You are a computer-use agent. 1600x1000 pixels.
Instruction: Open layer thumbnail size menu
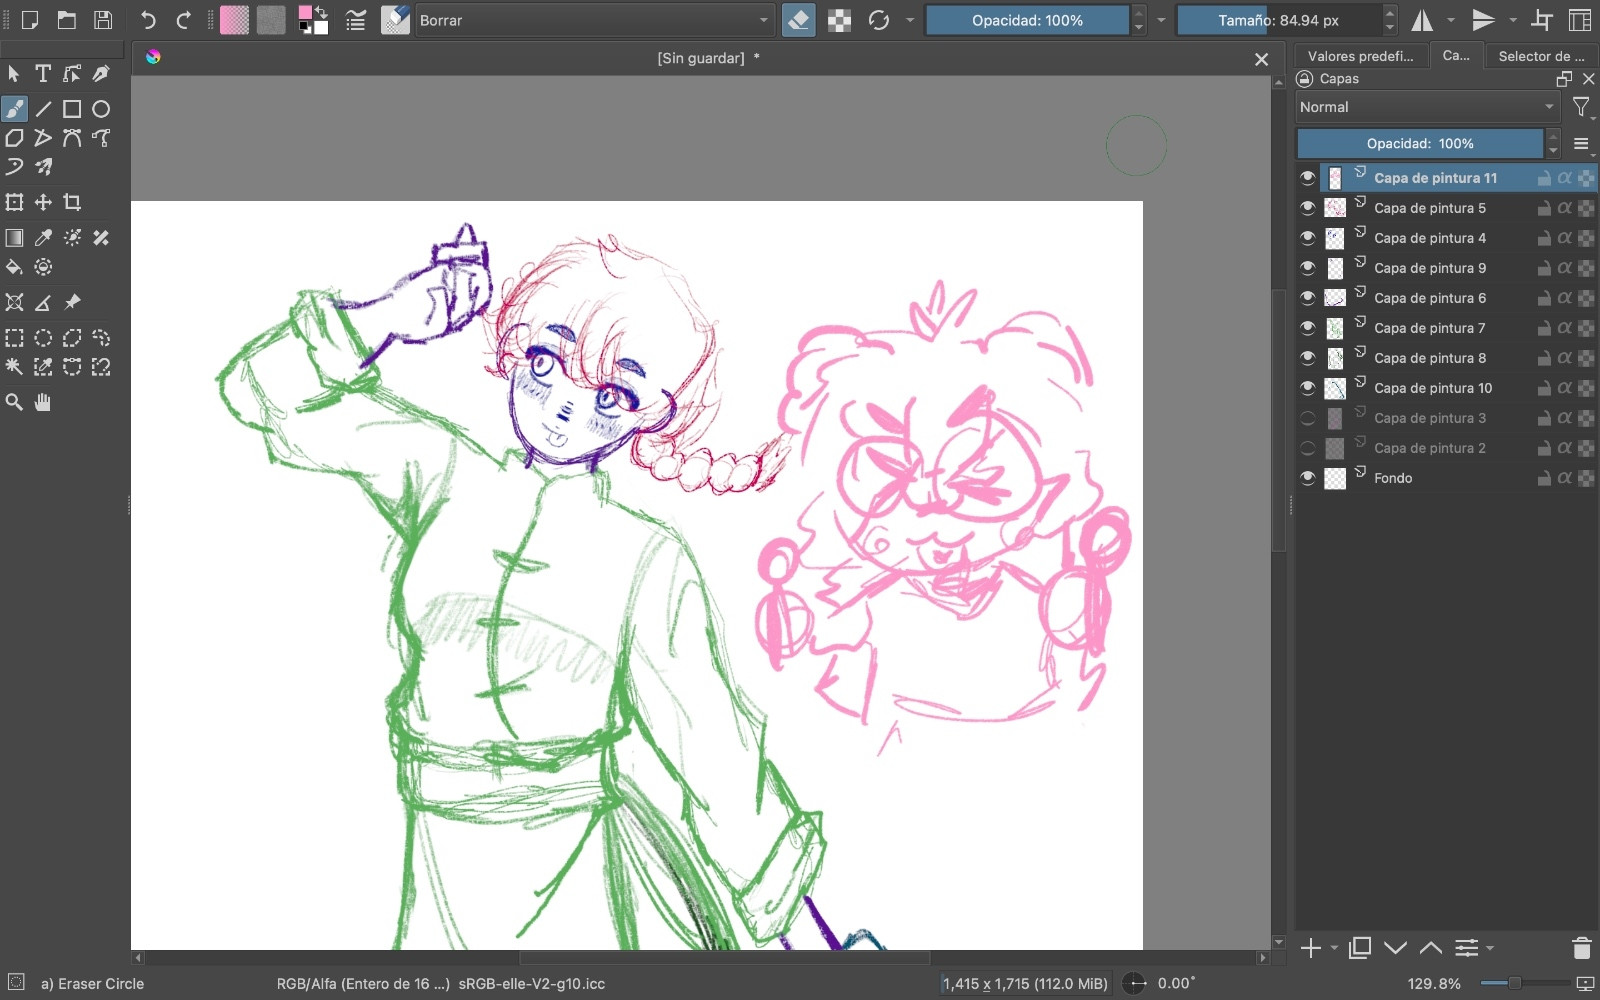point(1581,144)
